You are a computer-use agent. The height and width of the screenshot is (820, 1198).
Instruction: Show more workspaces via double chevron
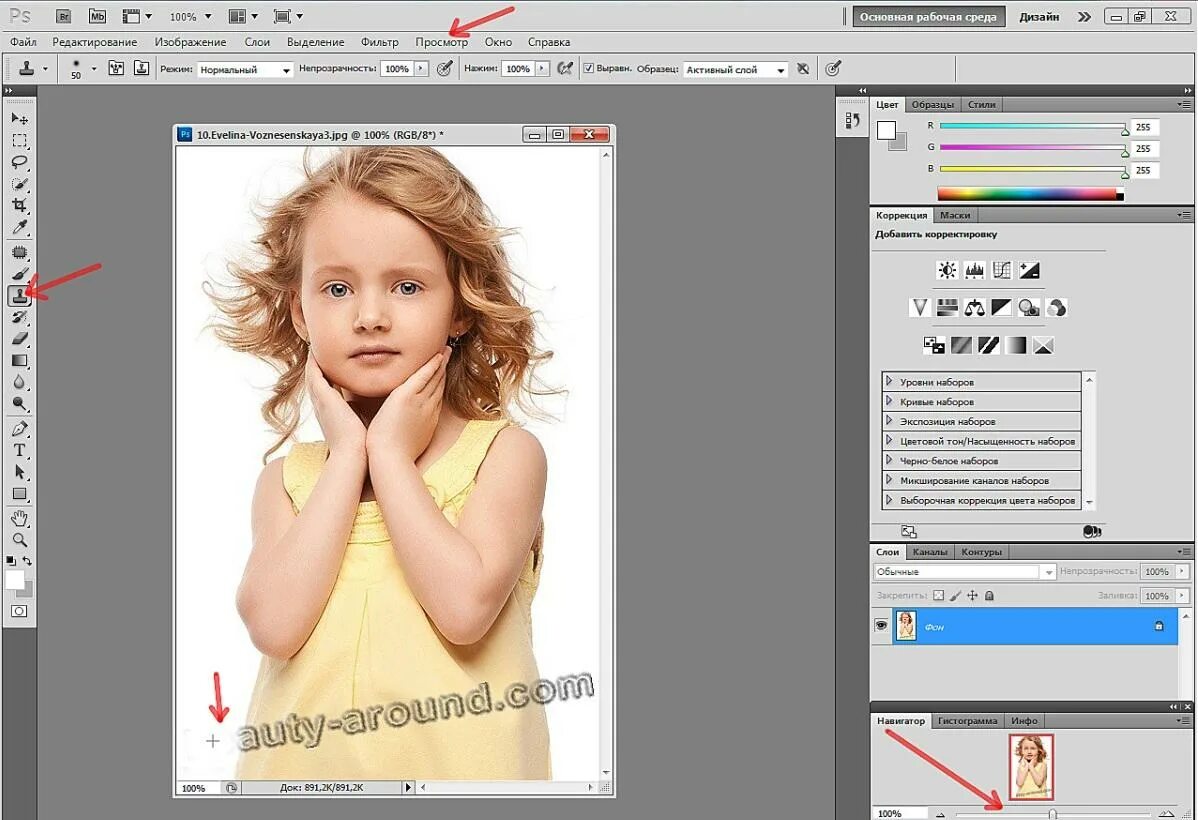click(x=1084, y=16)
